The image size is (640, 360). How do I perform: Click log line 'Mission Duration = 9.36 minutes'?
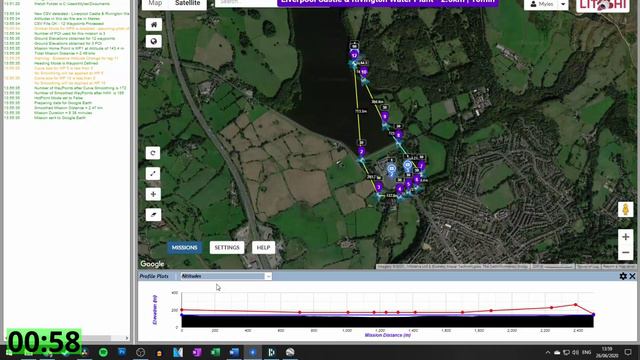click(x=63, y=113)
